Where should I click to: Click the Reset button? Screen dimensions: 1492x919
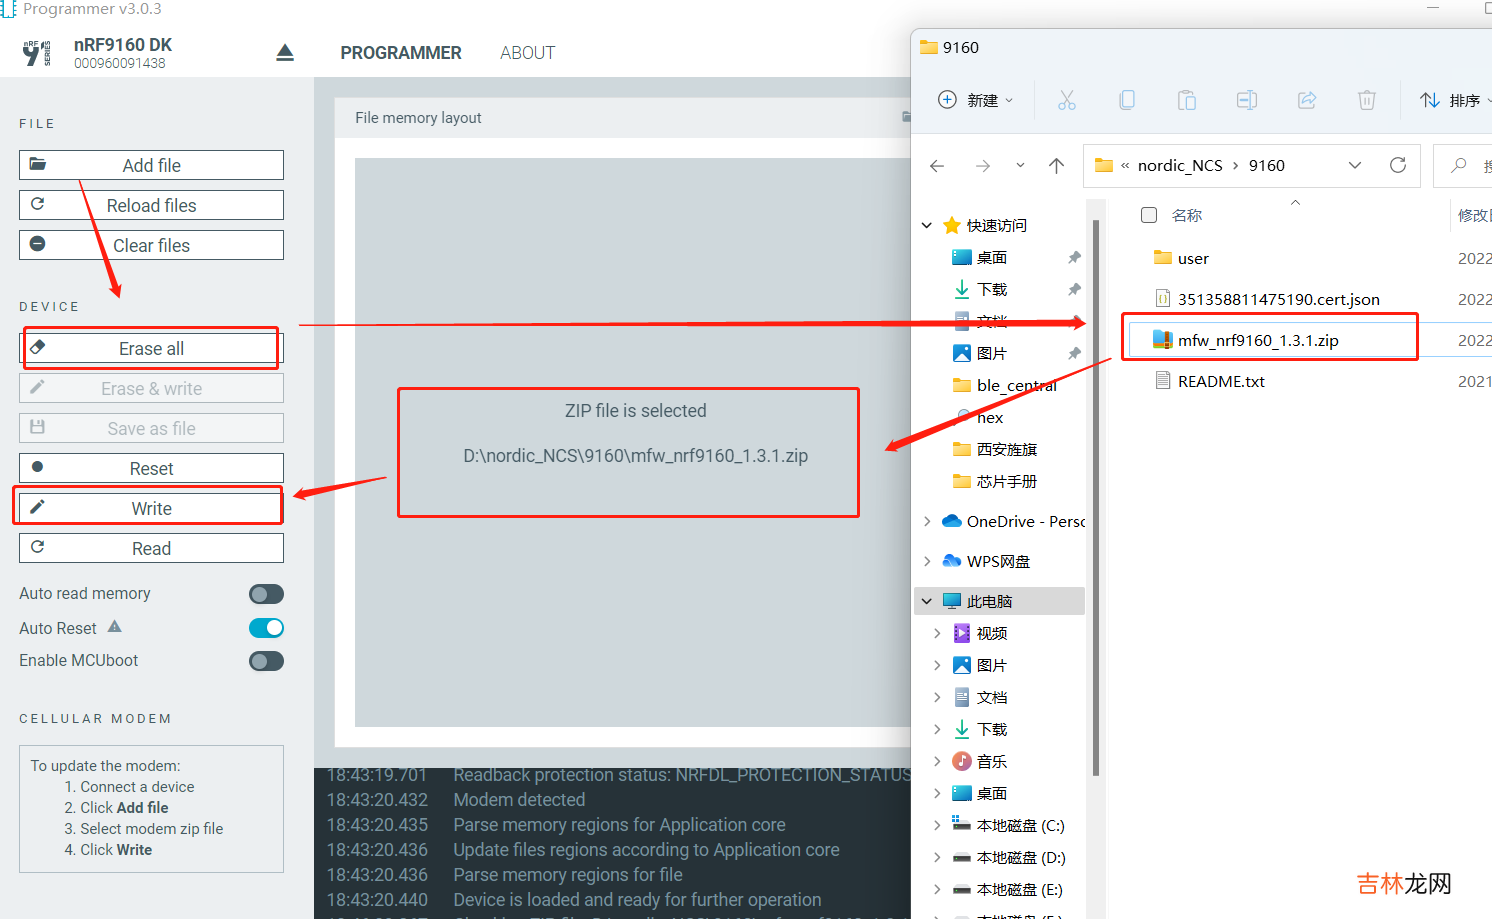click(x=151, y=468)
